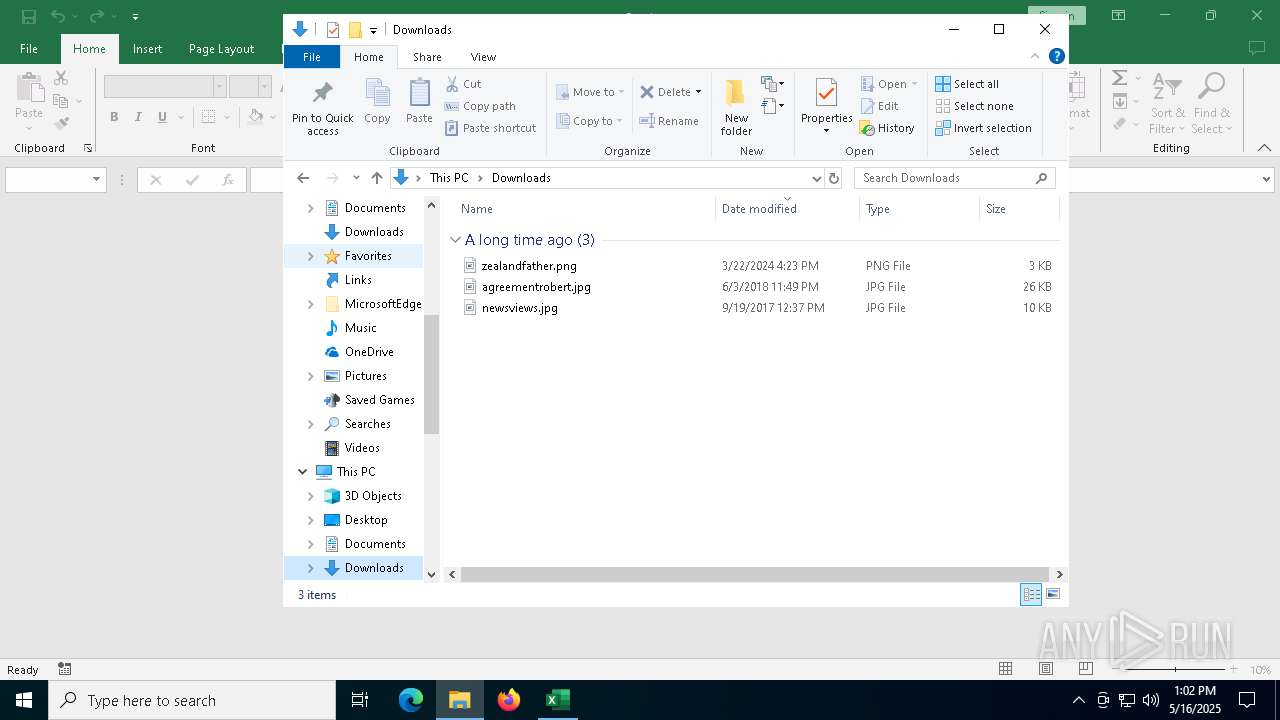Click Copy path in Explorer ribbon

click(480, 106)
